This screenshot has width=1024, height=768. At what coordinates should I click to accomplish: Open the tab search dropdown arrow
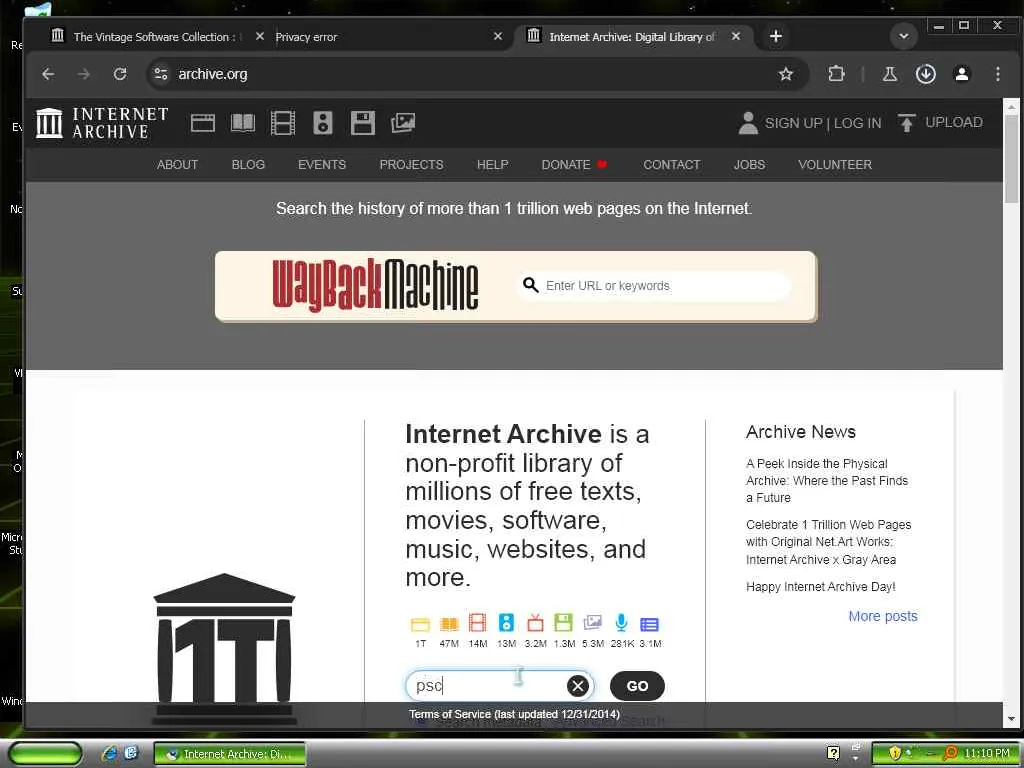(904, 36)
